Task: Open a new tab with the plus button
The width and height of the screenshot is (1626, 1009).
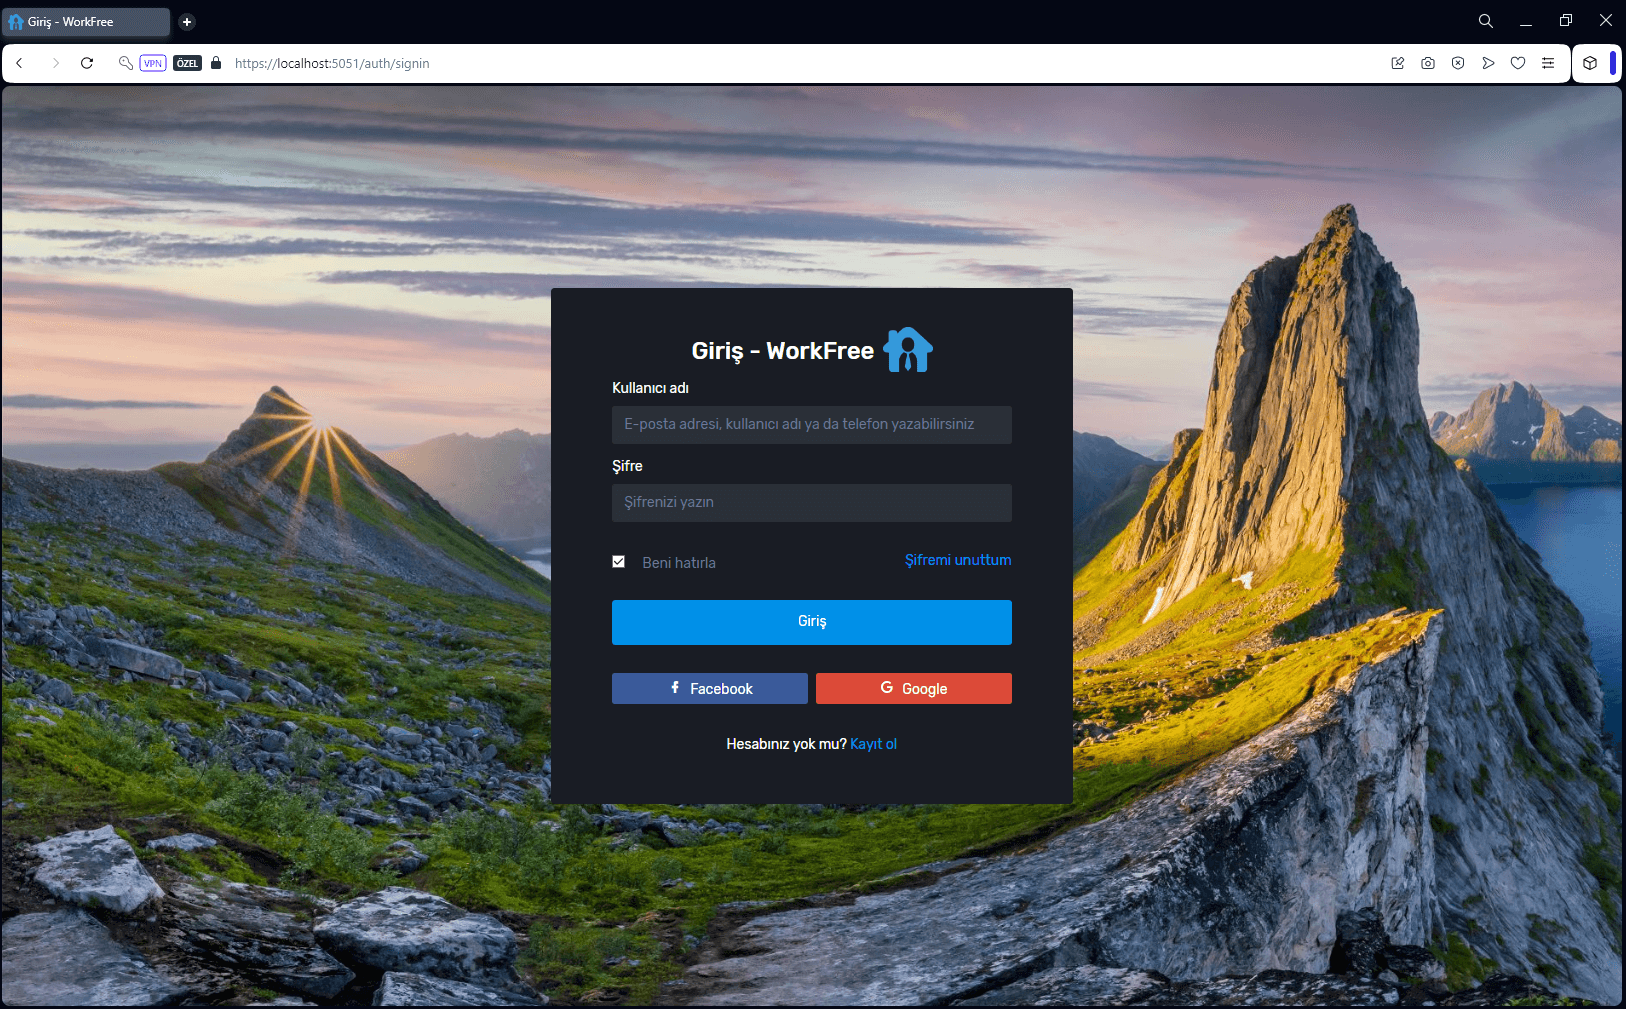Action: 187,22
